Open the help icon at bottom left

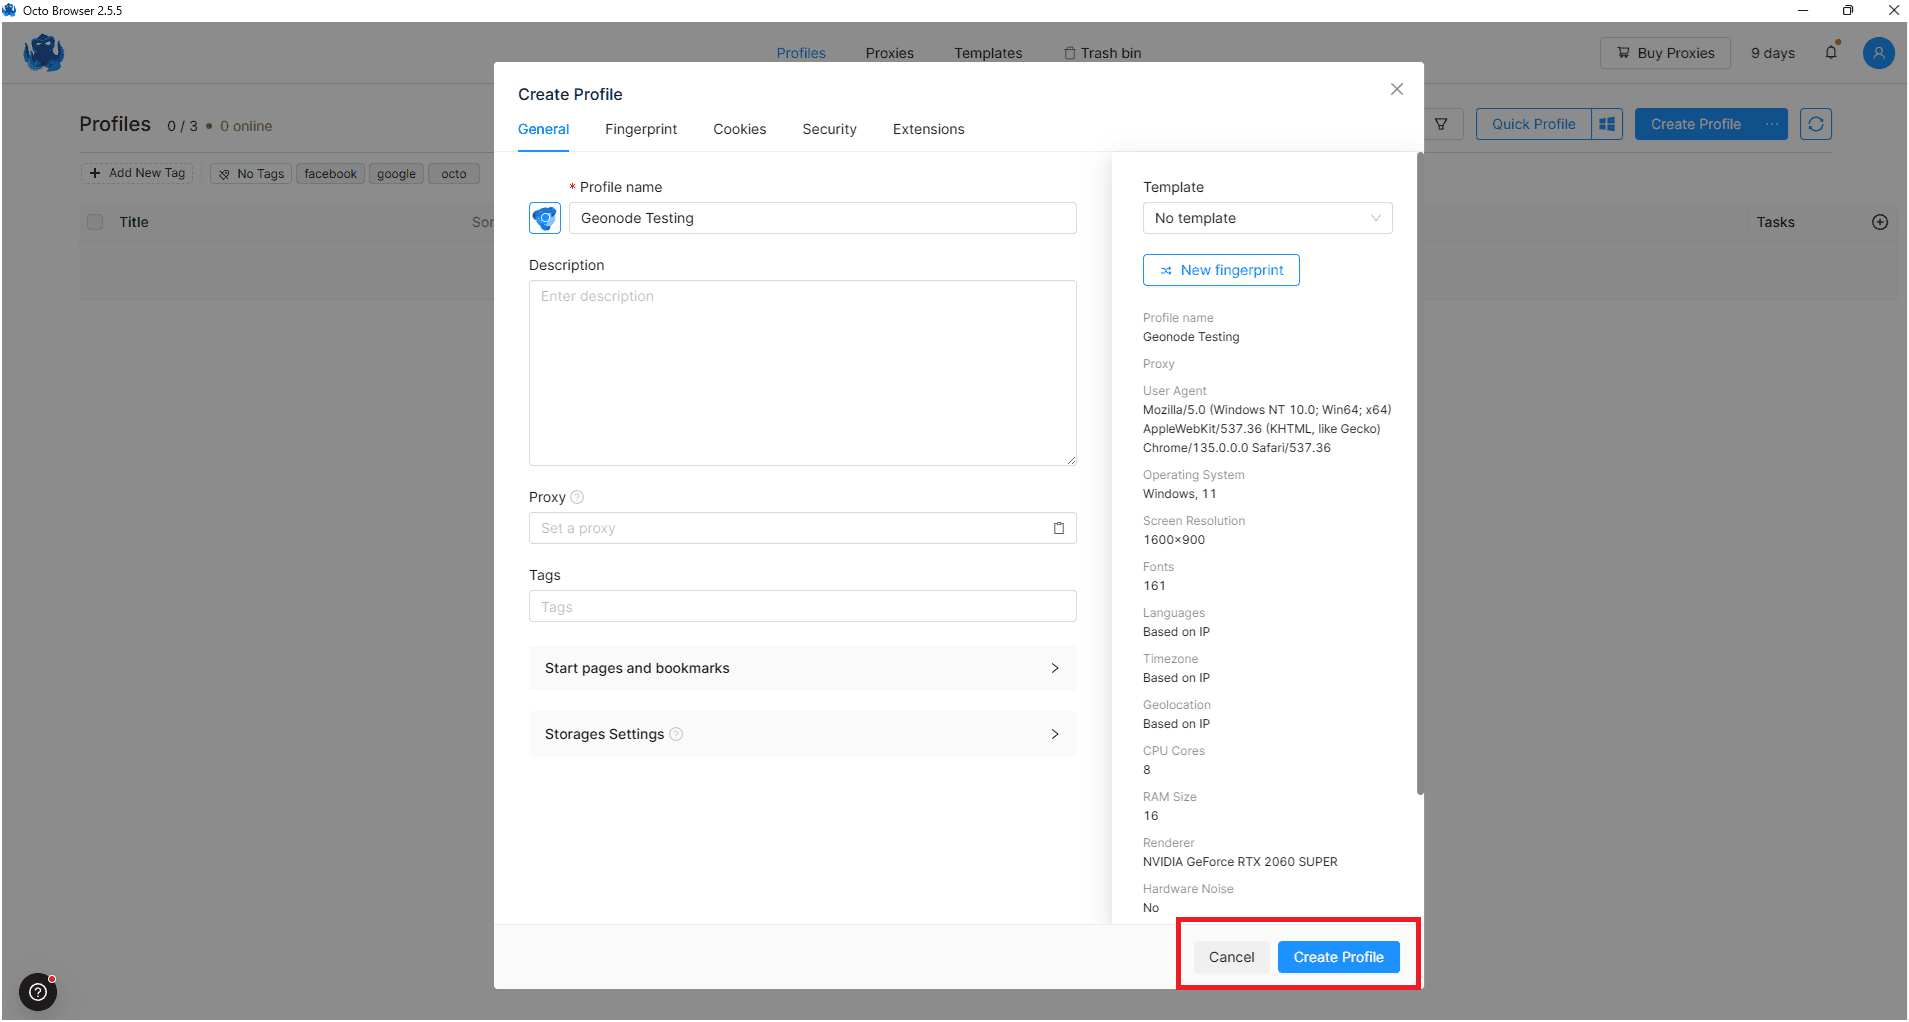38,992
